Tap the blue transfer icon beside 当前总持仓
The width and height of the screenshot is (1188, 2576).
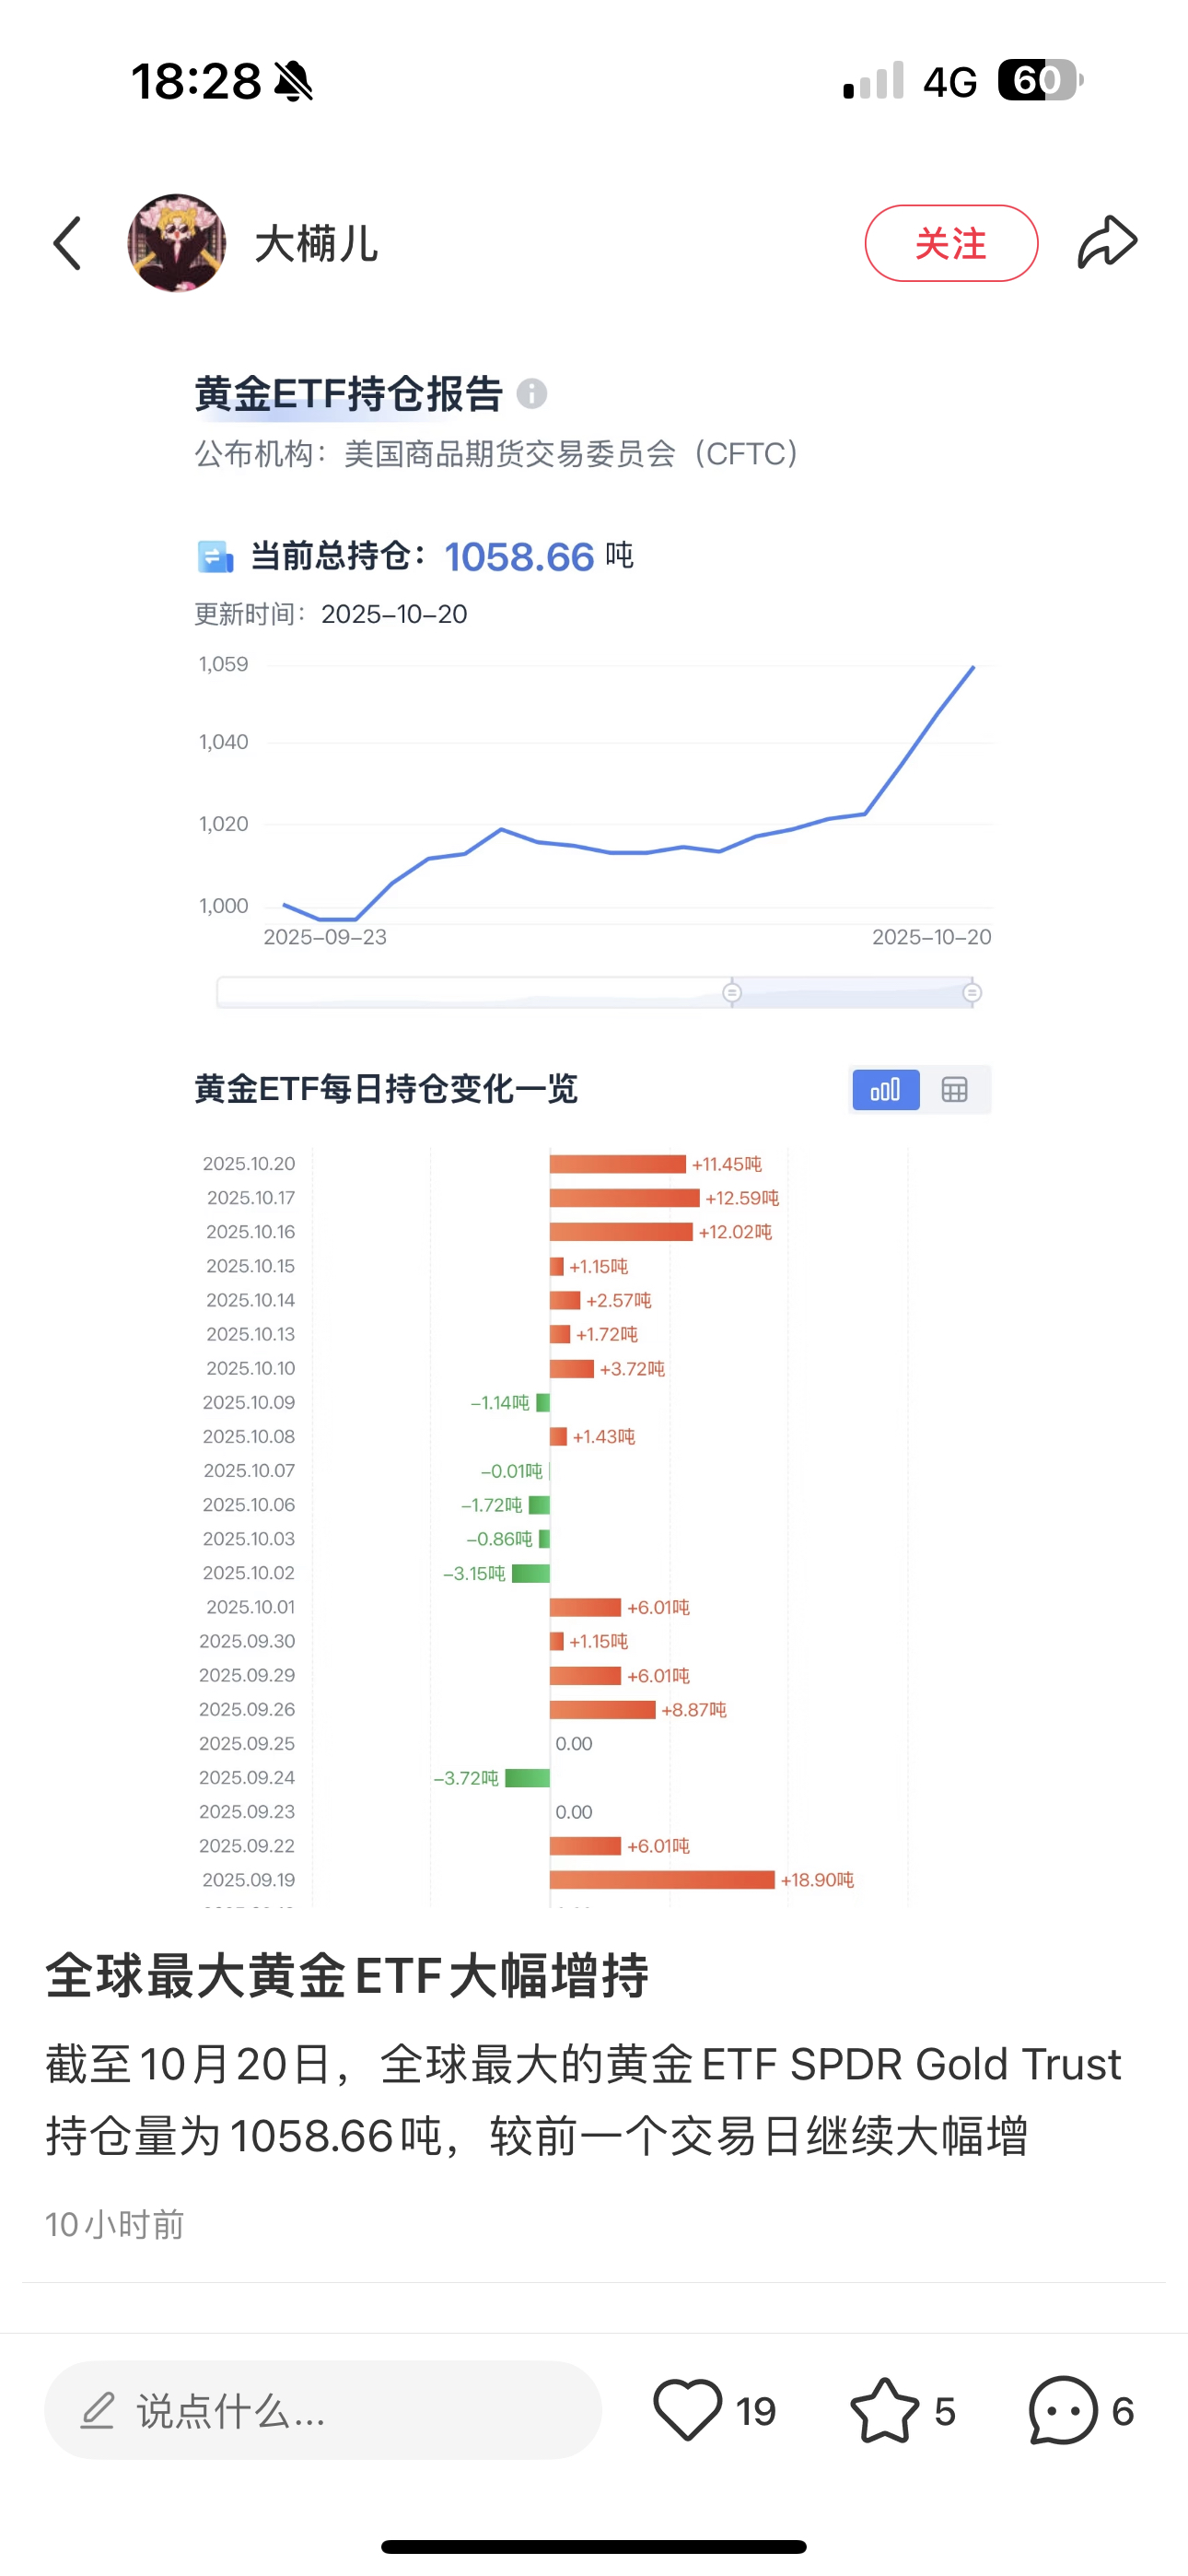[x=216, y=554]
